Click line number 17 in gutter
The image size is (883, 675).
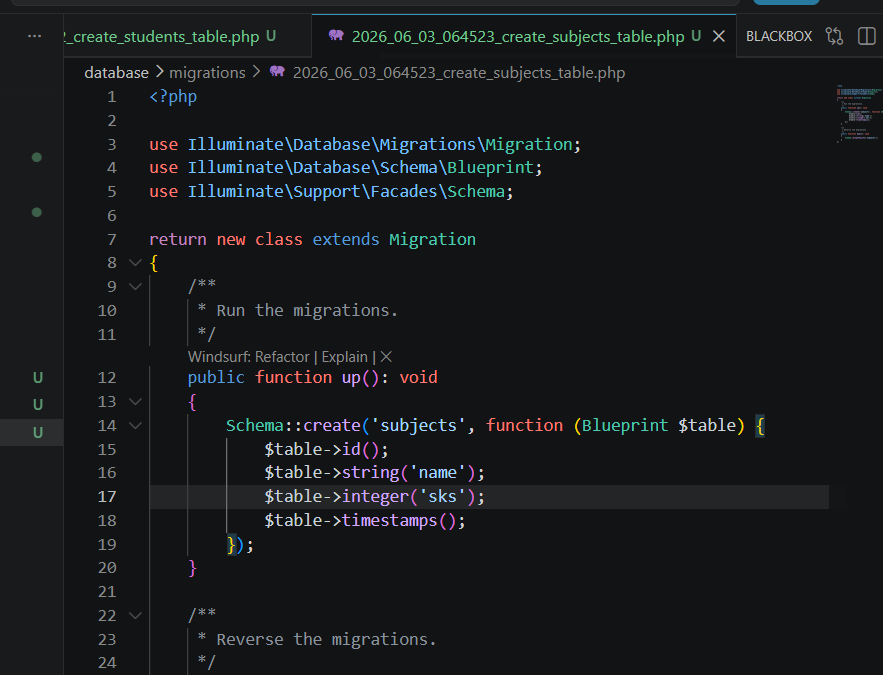click(x=107, y=497)
